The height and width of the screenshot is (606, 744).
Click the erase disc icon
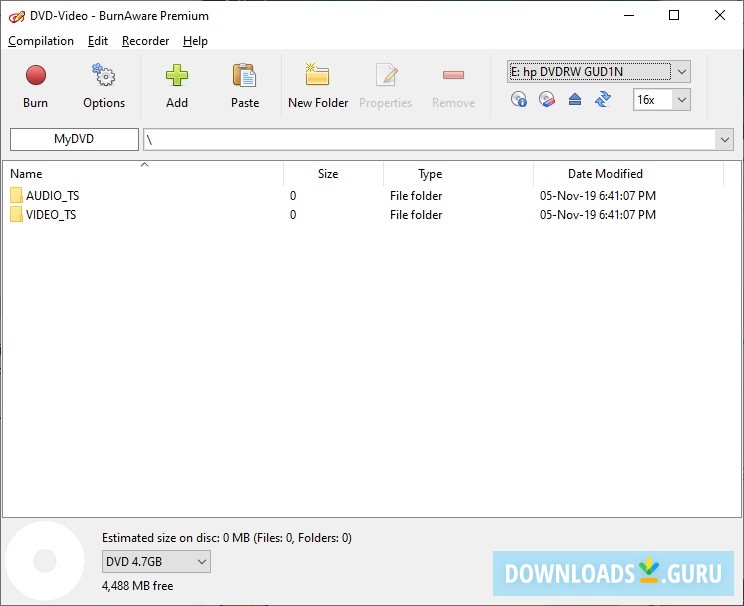[x=547, y=100]
